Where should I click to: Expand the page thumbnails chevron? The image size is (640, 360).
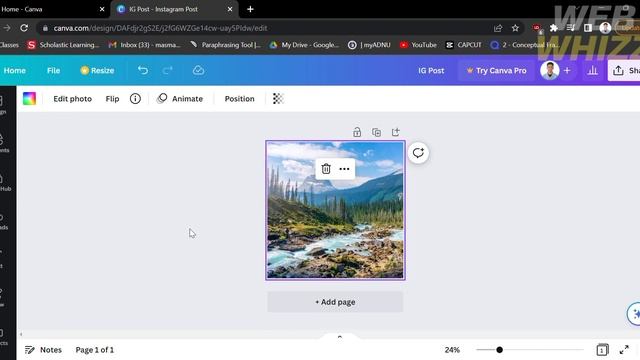coord(340,337)
